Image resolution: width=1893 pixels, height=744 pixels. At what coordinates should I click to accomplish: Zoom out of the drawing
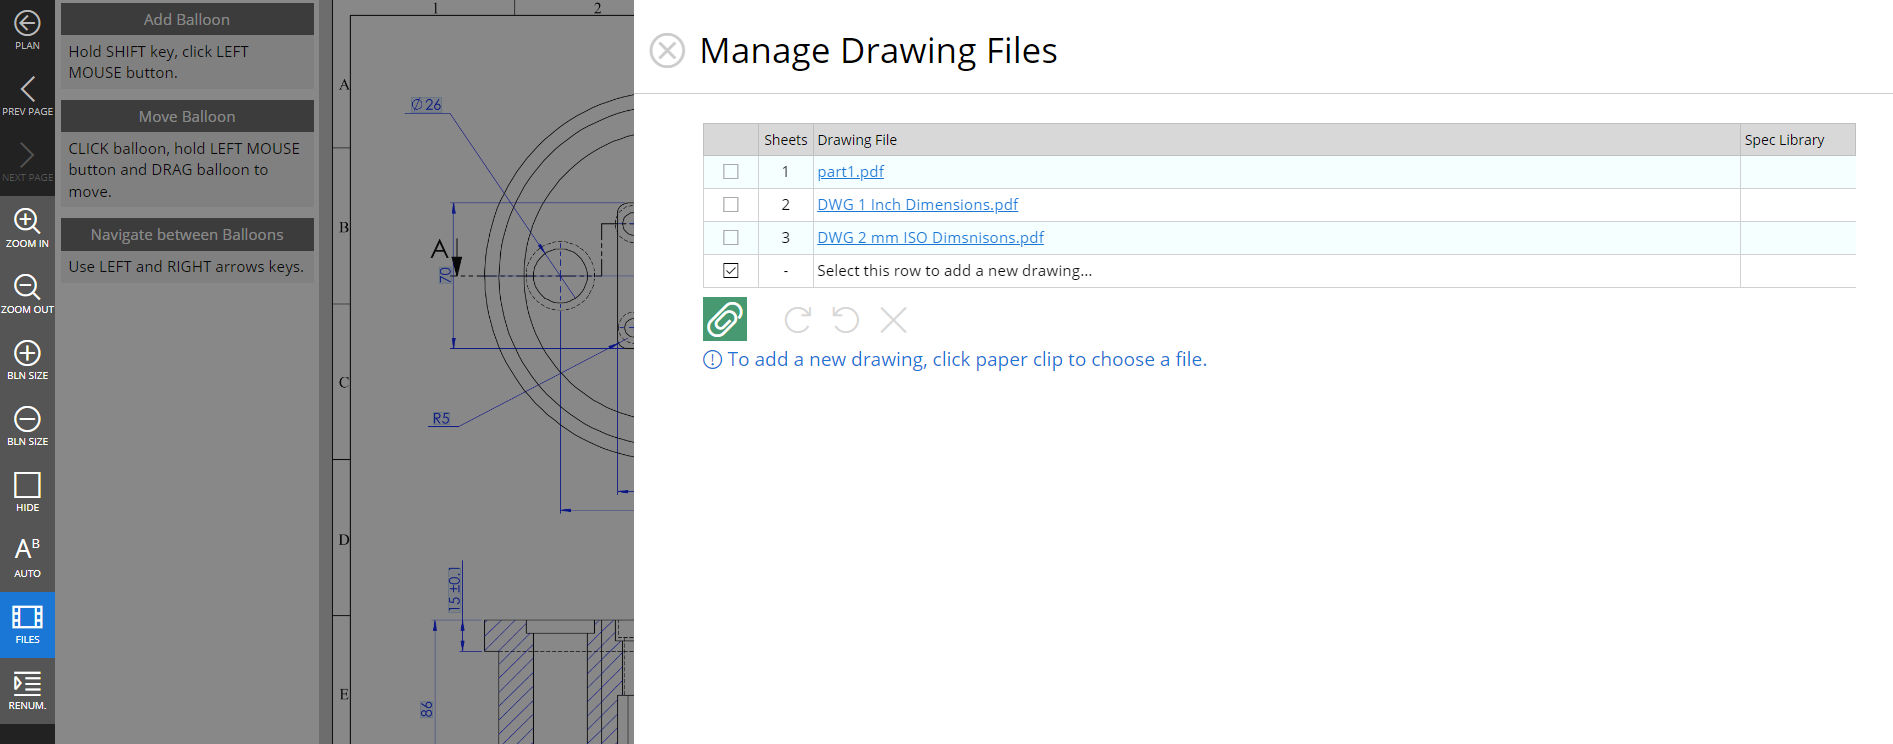point(27,294)
